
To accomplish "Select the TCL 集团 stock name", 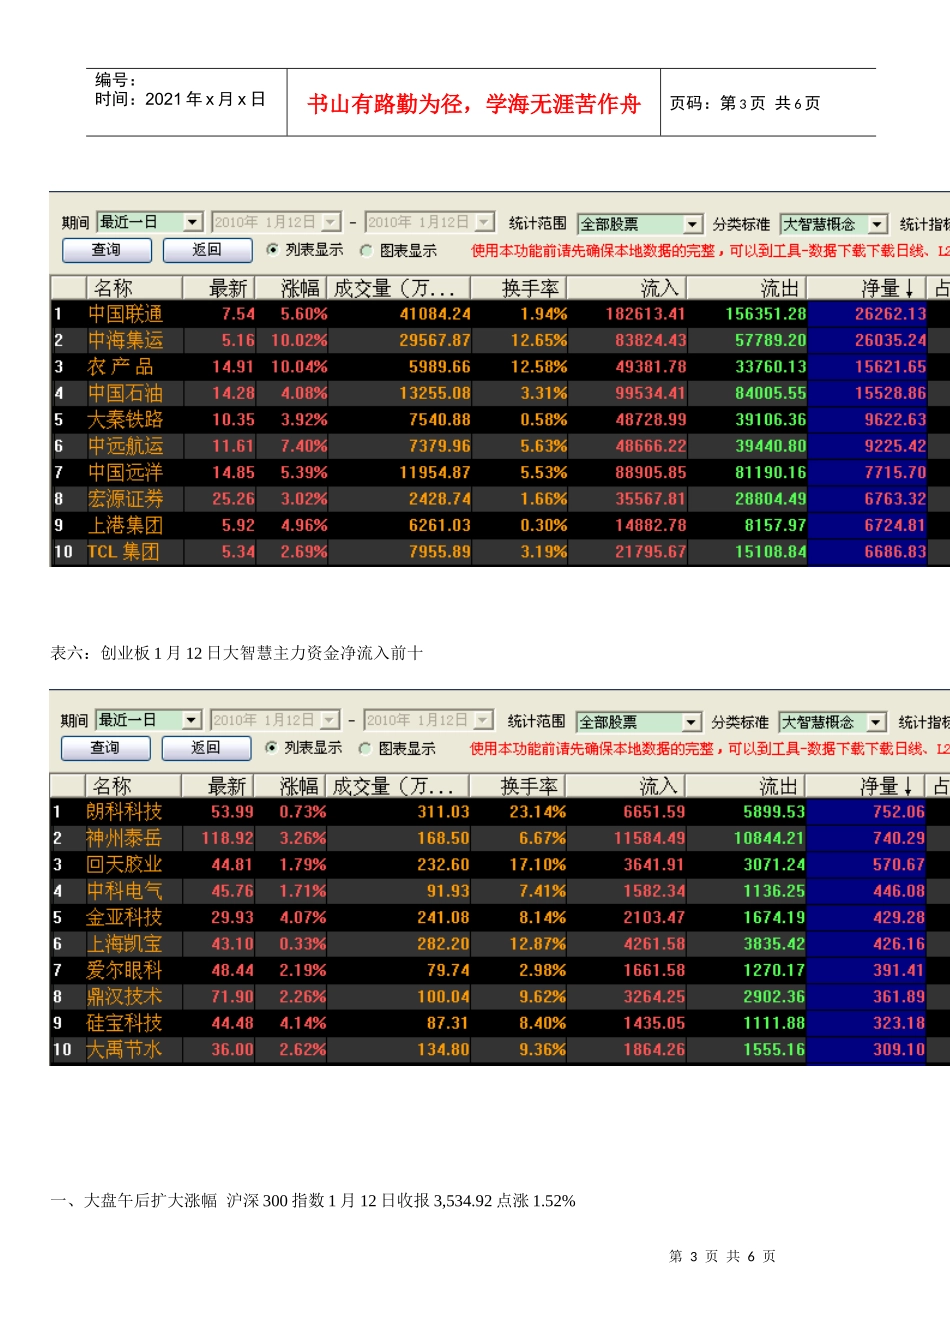I will click(123, 551).
